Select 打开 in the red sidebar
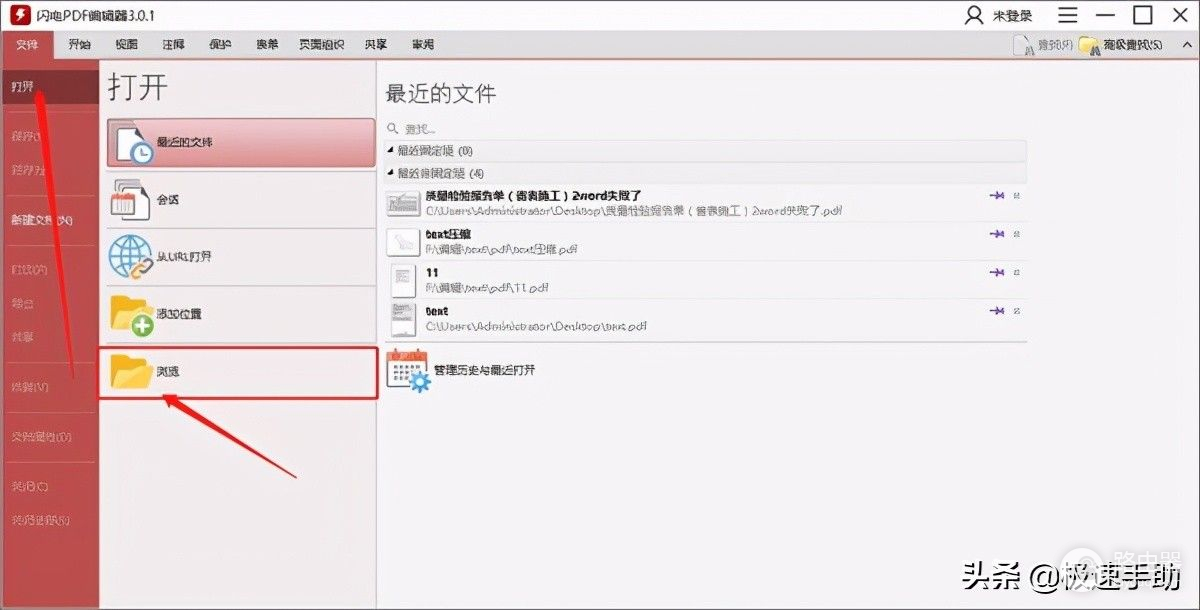 (49, 87)
